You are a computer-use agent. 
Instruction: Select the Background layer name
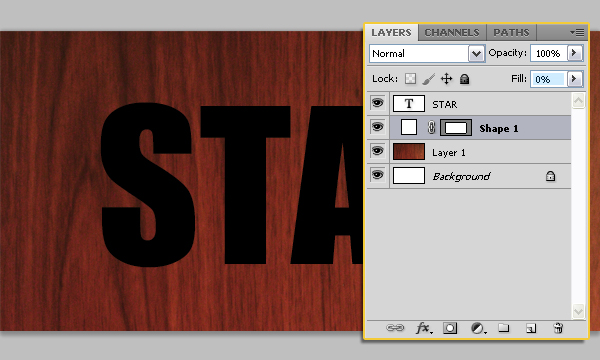tap(461, 176)
